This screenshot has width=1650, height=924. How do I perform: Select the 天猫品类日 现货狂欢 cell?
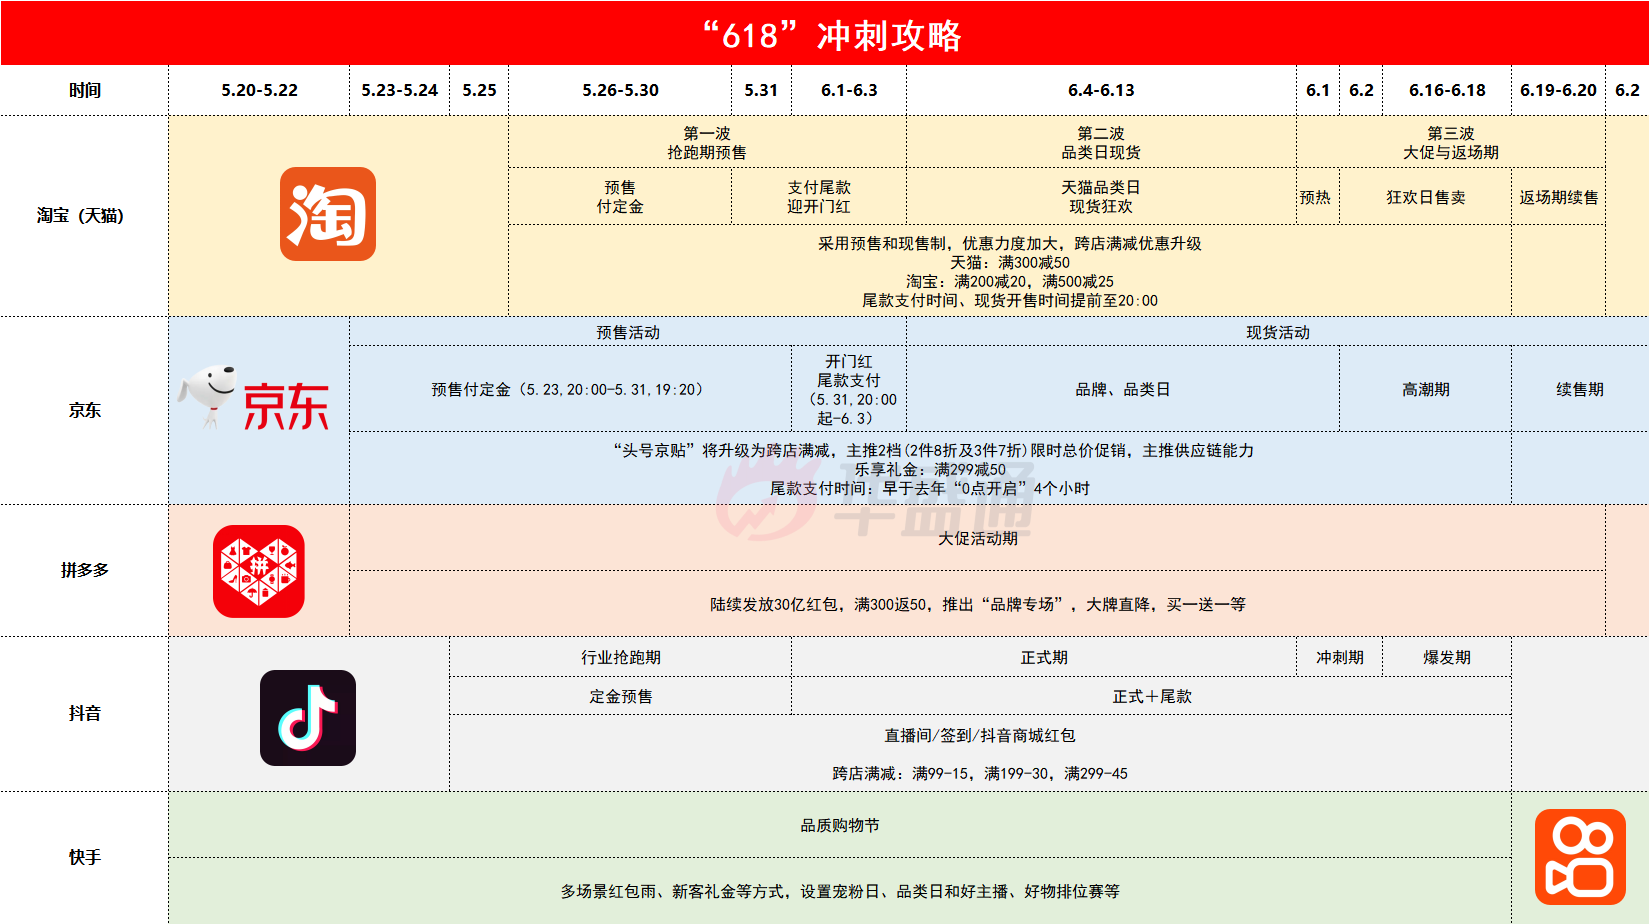(1101, 196)
